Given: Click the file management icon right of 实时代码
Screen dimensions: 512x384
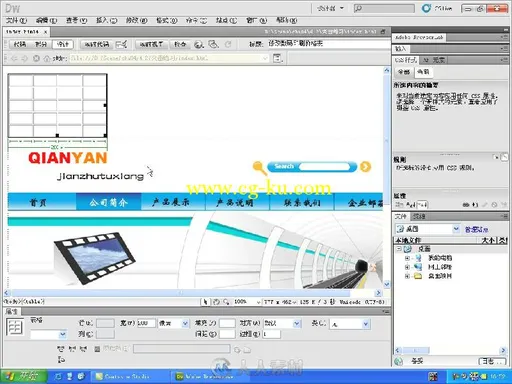Looking at the screenshot, I should pyautogui.click(x=121, y=44).
